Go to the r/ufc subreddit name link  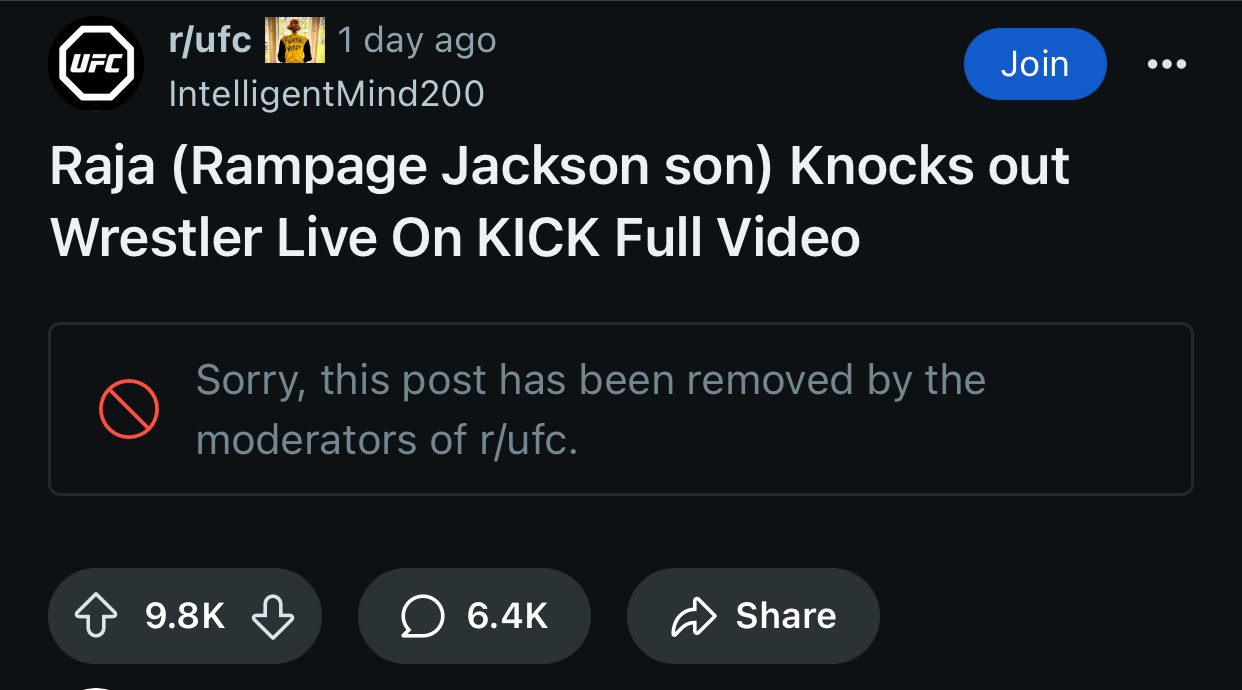[210, 41]
